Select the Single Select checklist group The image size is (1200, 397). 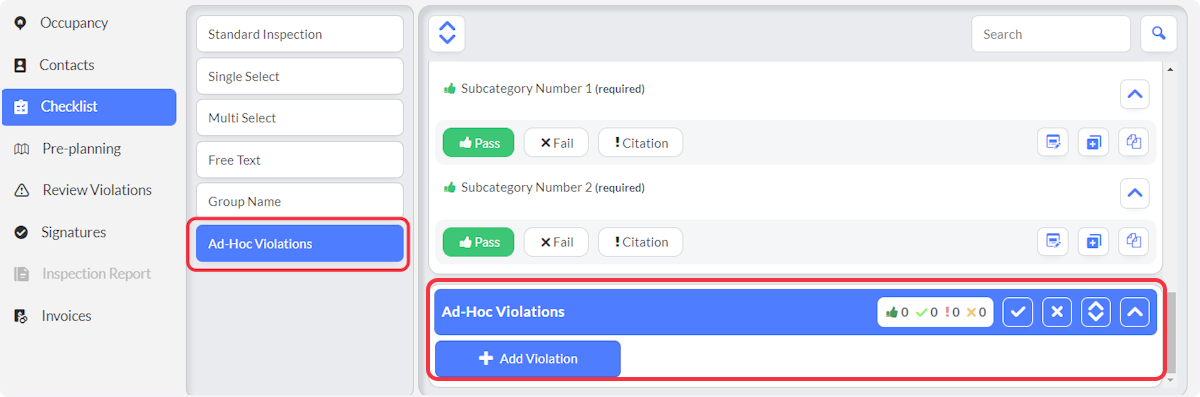pos(300,76)
